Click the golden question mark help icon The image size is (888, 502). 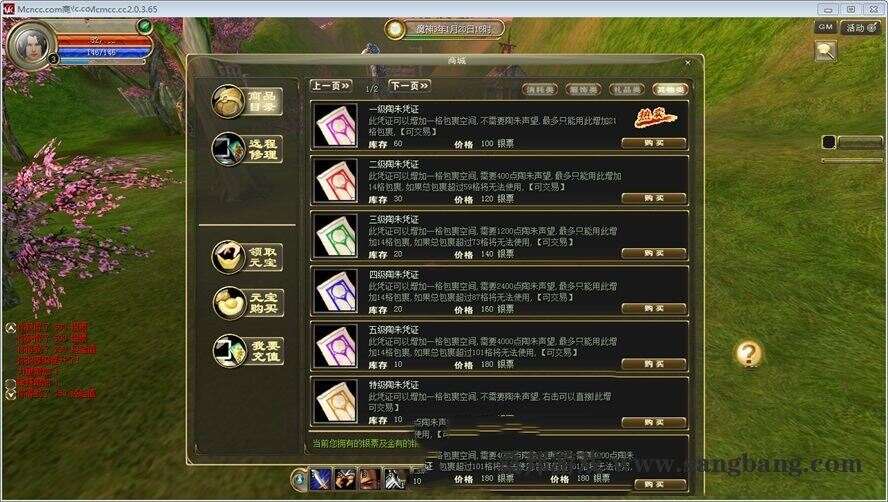pyautogui.click(x=748, y=353)
